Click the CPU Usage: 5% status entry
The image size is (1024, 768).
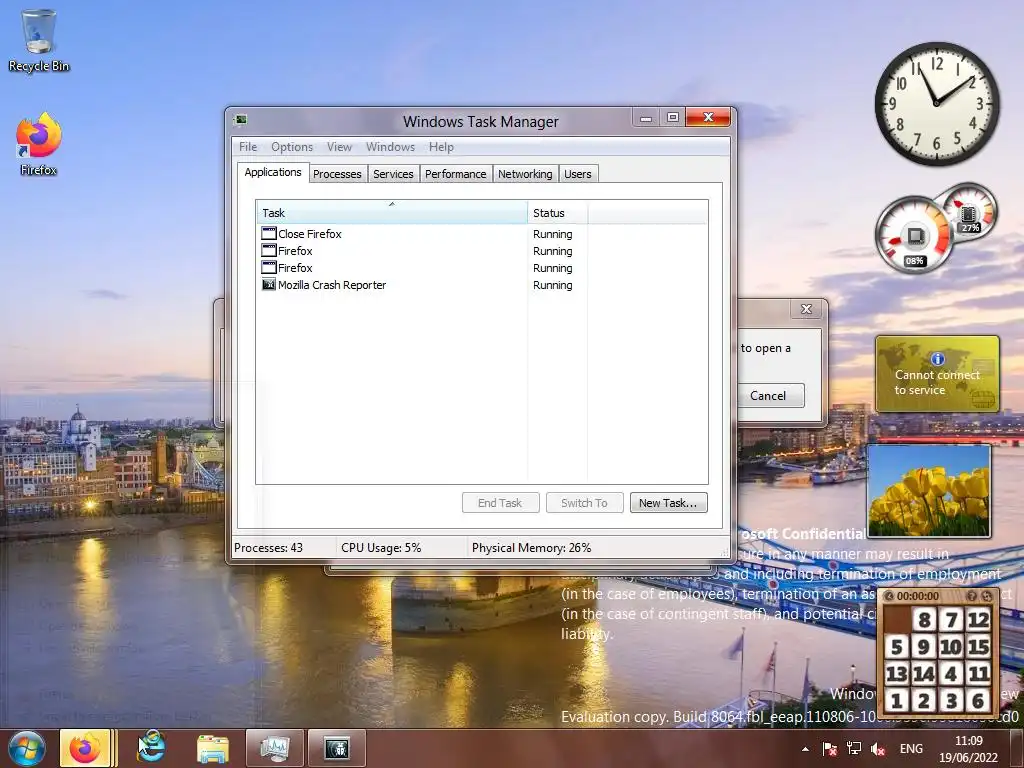click(x=381, y=547)
